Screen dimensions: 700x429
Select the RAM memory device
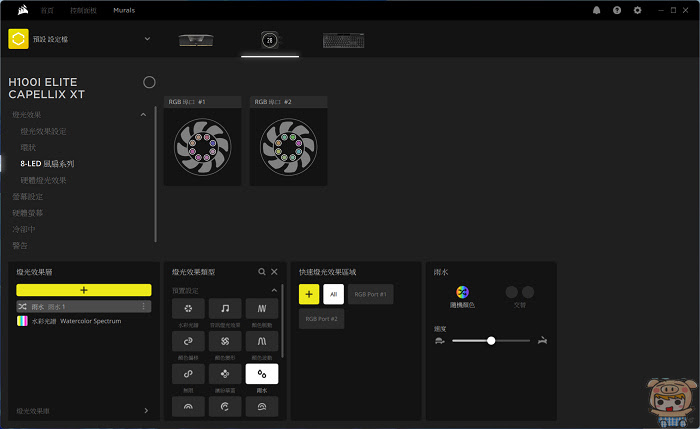coord(196,40)
